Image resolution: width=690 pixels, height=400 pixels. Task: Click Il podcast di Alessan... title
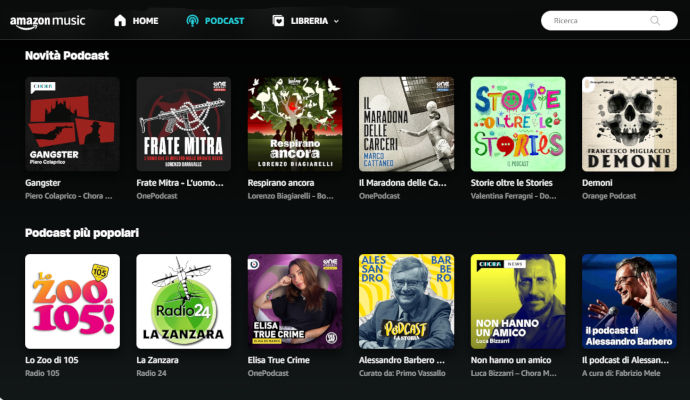coord(625,360)
